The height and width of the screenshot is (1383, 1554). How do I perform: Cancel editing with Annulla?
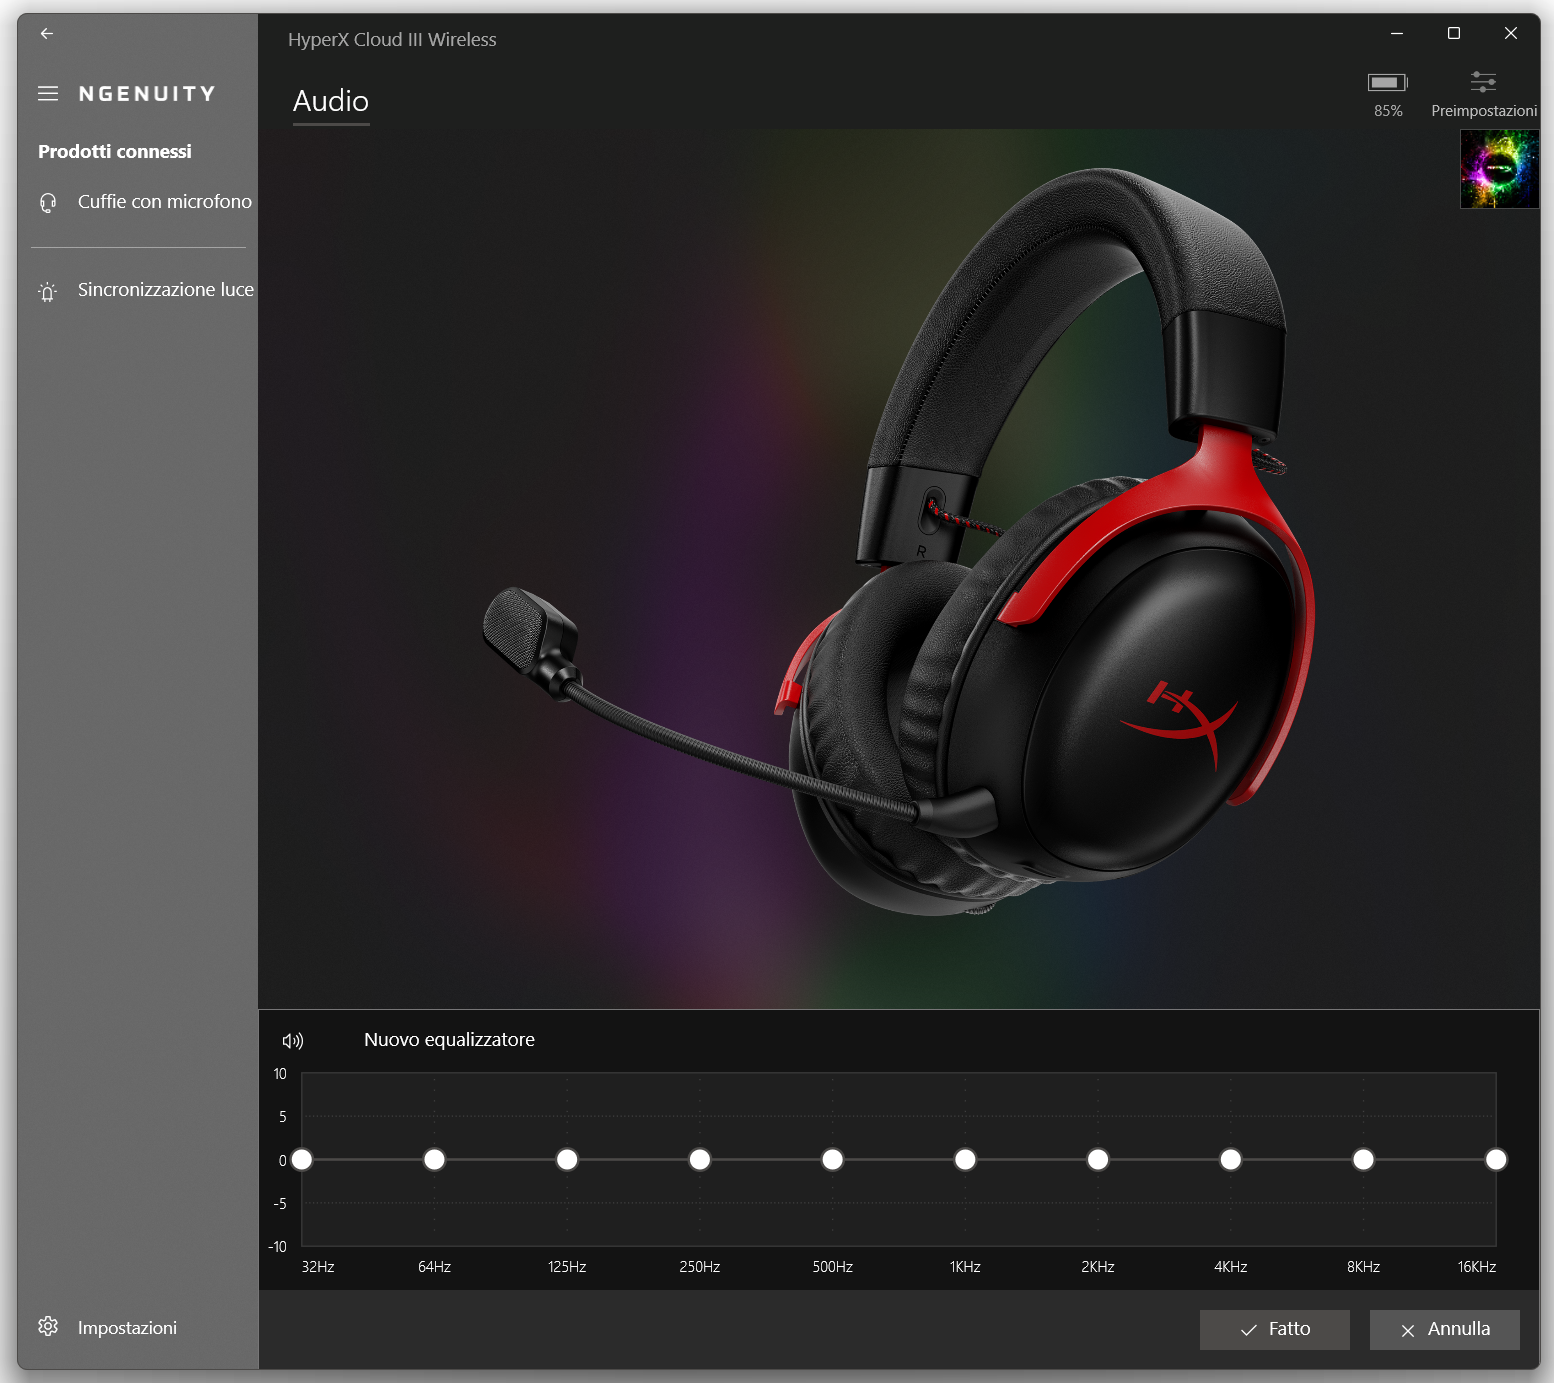(x=1445, y=1330)
